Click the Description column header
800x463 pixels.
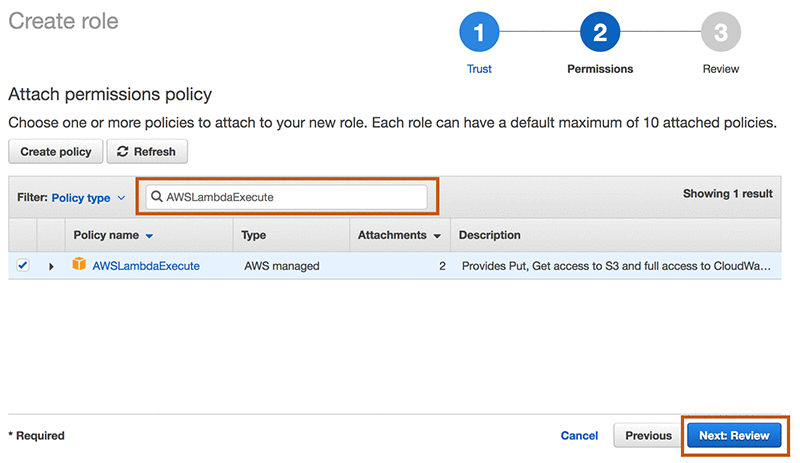(x=489, y=235)
